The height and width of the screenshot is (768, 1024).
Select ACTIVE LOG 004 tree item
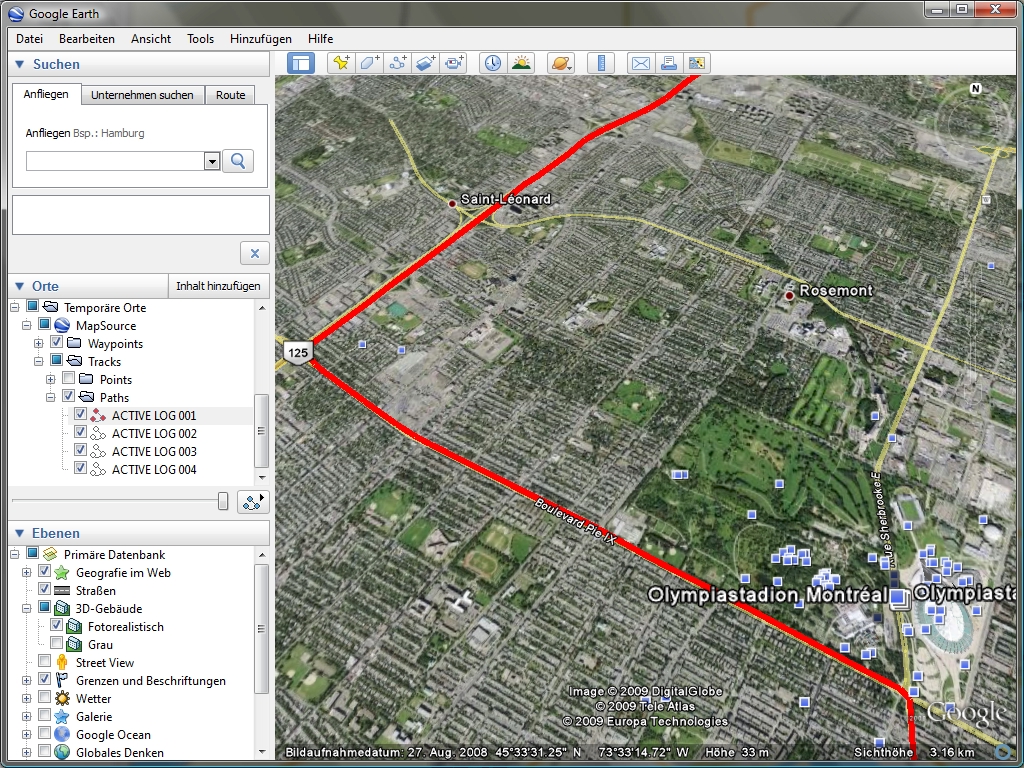point(154,470)
